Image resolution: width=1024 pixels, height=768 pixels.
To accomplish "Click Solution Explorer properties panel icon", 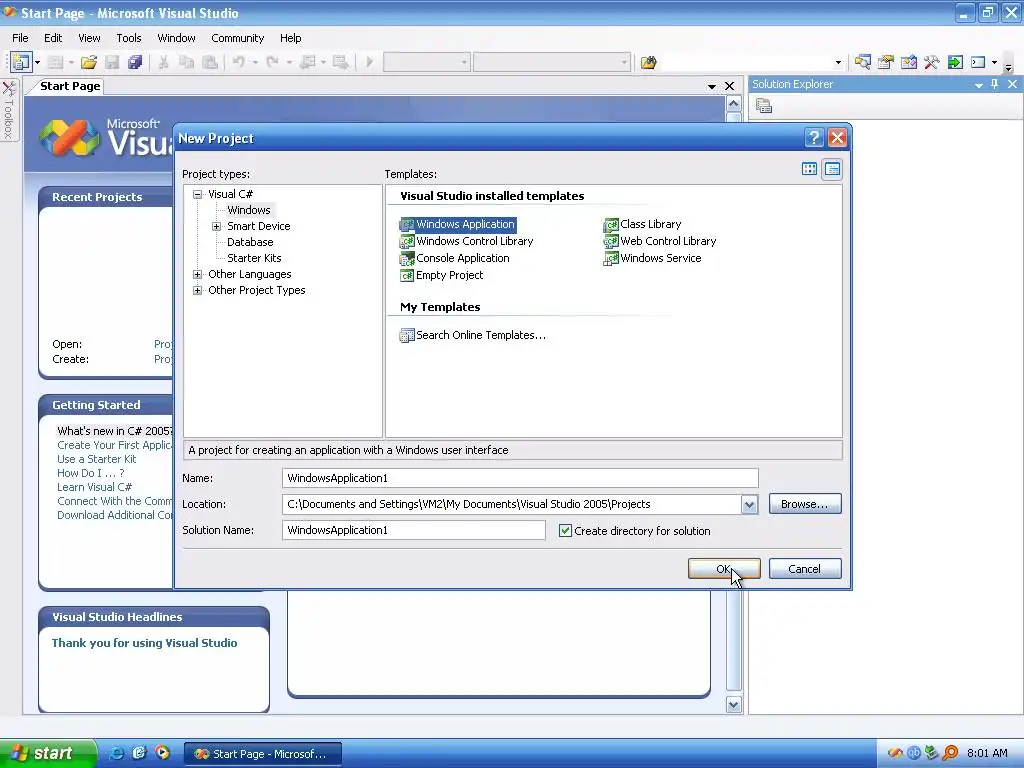I will pyautogui.click(x=764, y=105).
